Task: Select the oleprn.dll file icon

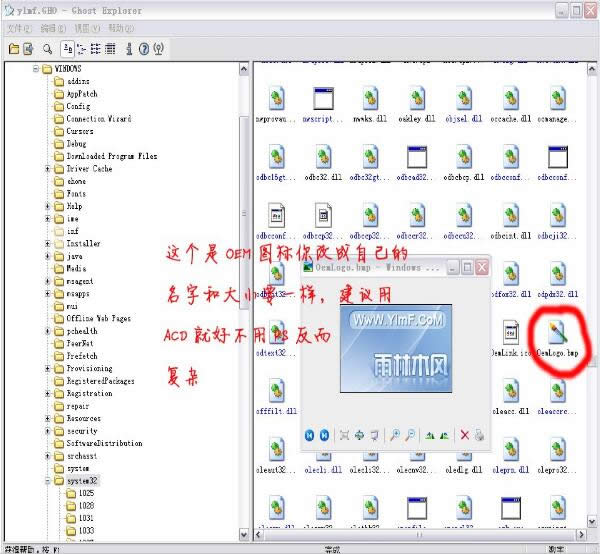Action: (x=510, y=449)
